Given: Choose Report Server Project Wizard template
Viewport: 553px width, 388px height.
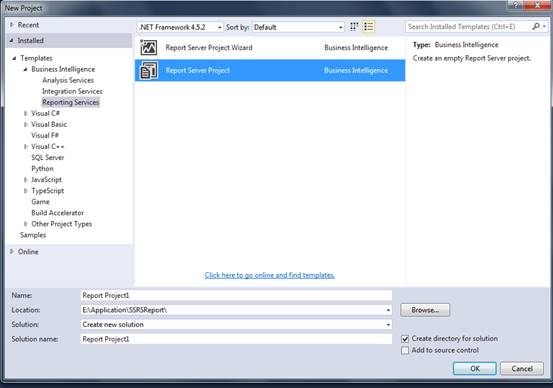Looking at the screenshot, I should 270,48.
